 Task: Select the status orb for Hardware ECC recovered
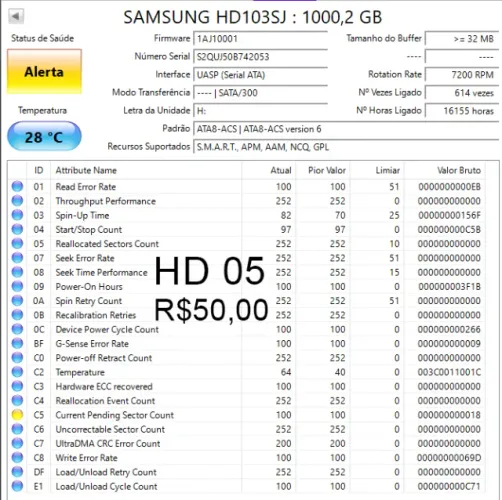click(17, 386)
